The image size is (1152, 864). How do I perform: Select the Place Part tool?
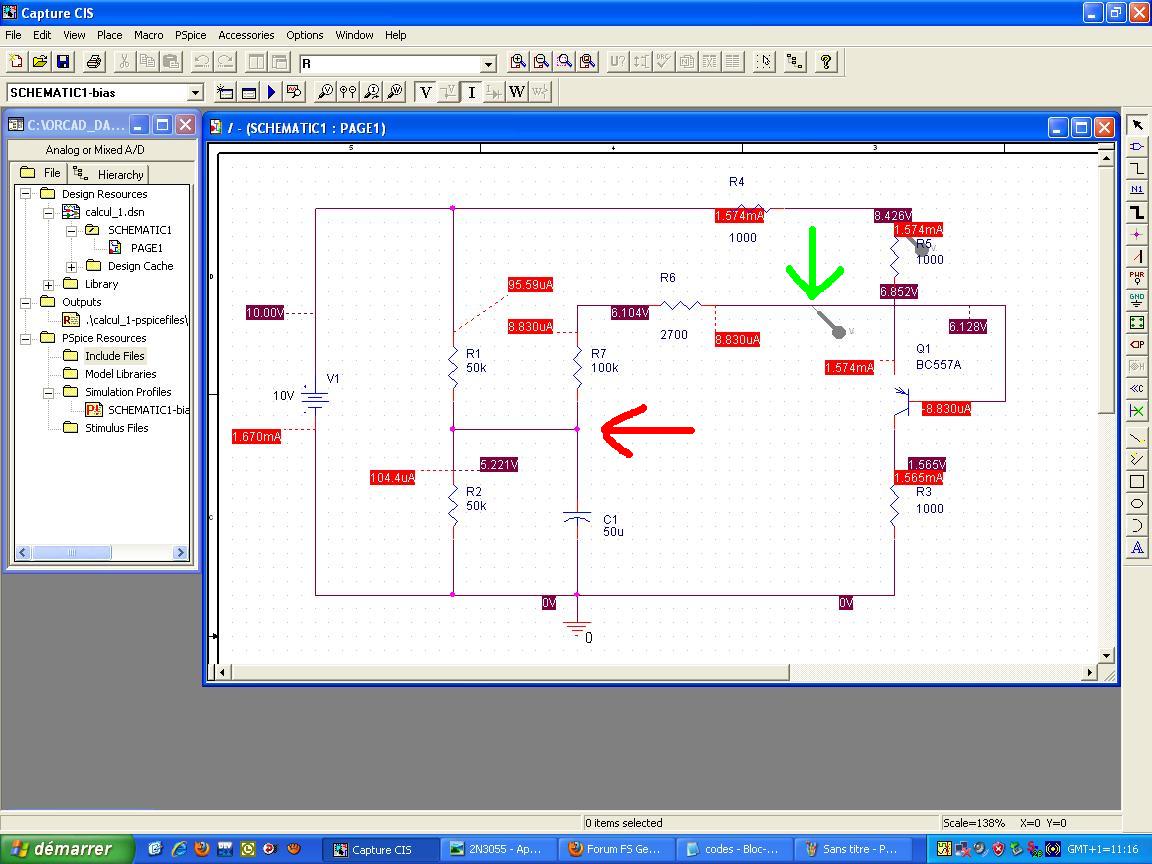point(1137,147)
